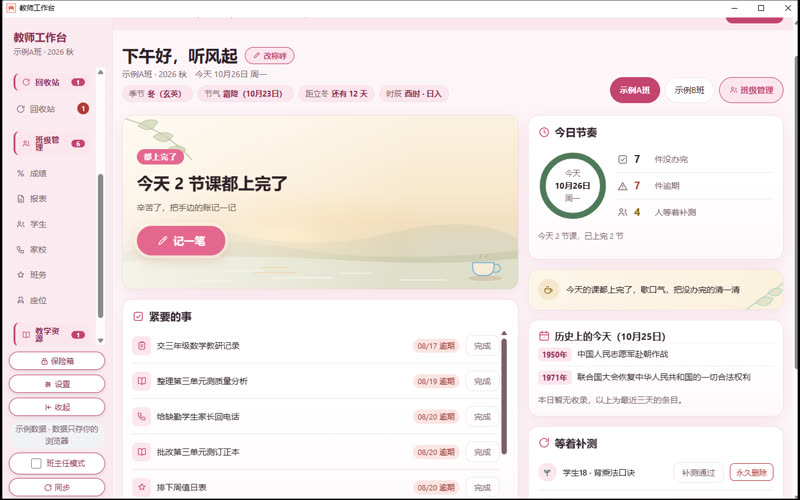The width and height of the screenshot is (800, 500).
Task: Switch to 示例A班 class tab
Action: 635,90
